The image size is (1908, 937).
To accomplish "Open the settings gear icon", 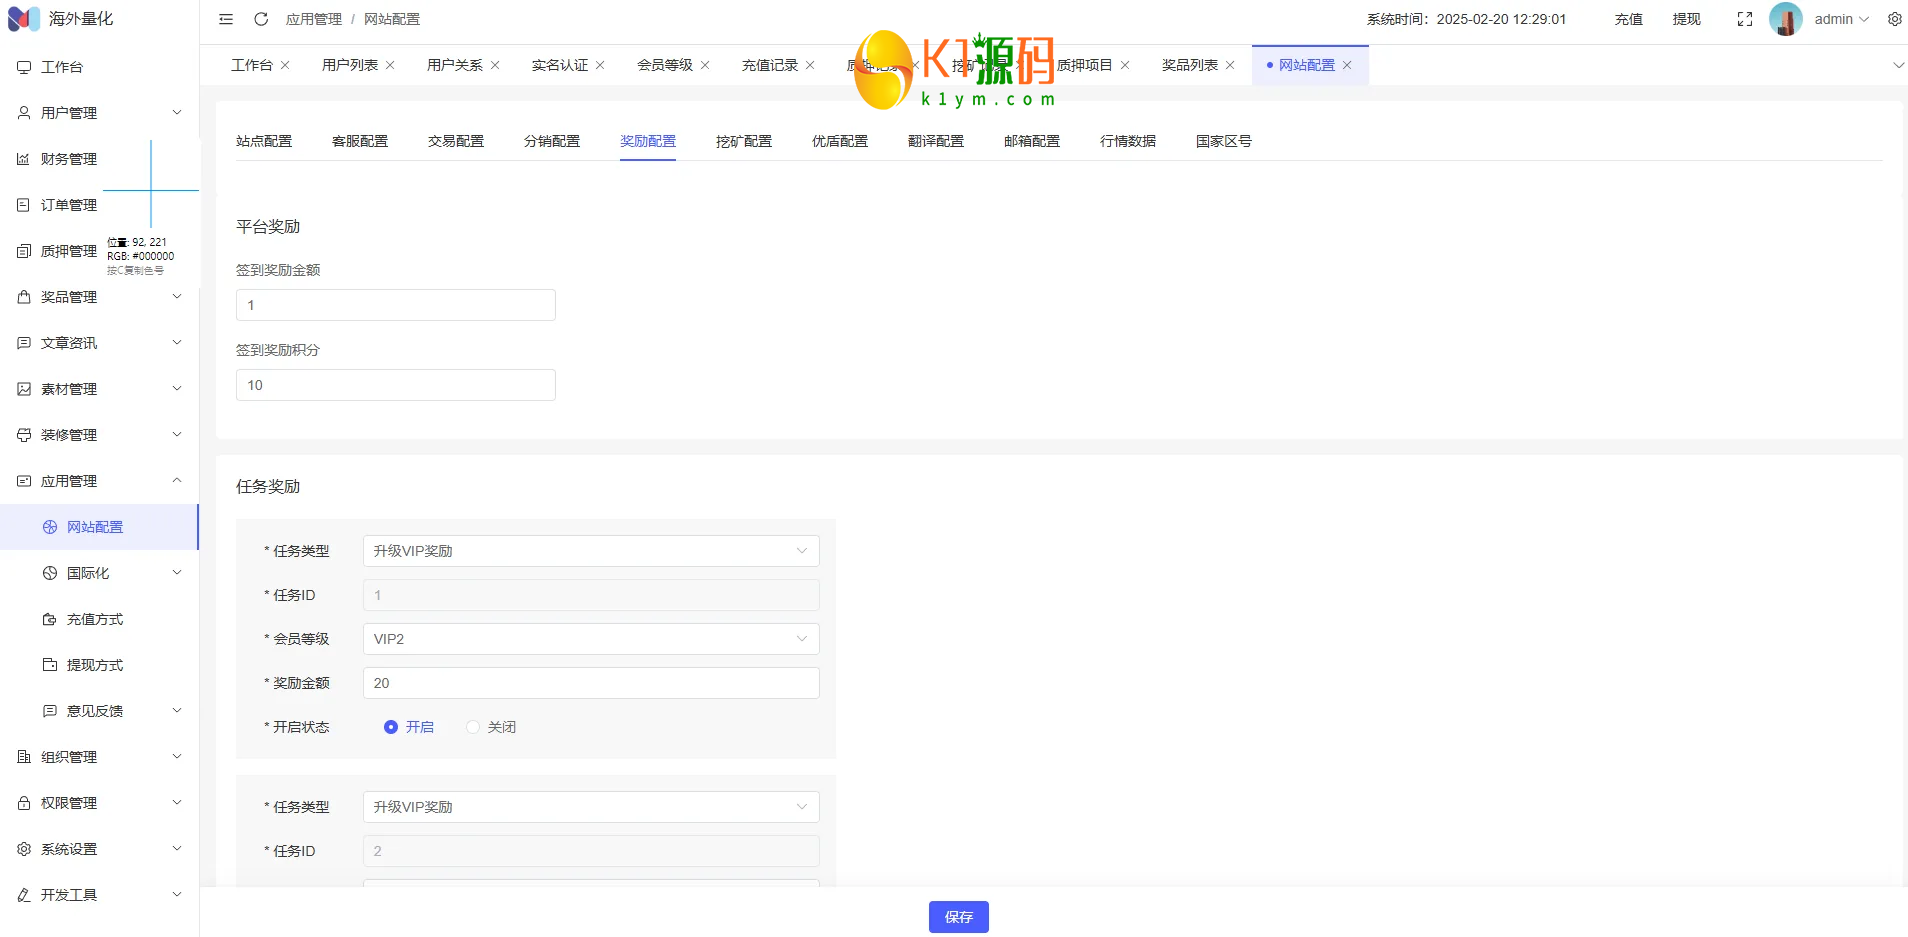I will tap(1894, 19).
